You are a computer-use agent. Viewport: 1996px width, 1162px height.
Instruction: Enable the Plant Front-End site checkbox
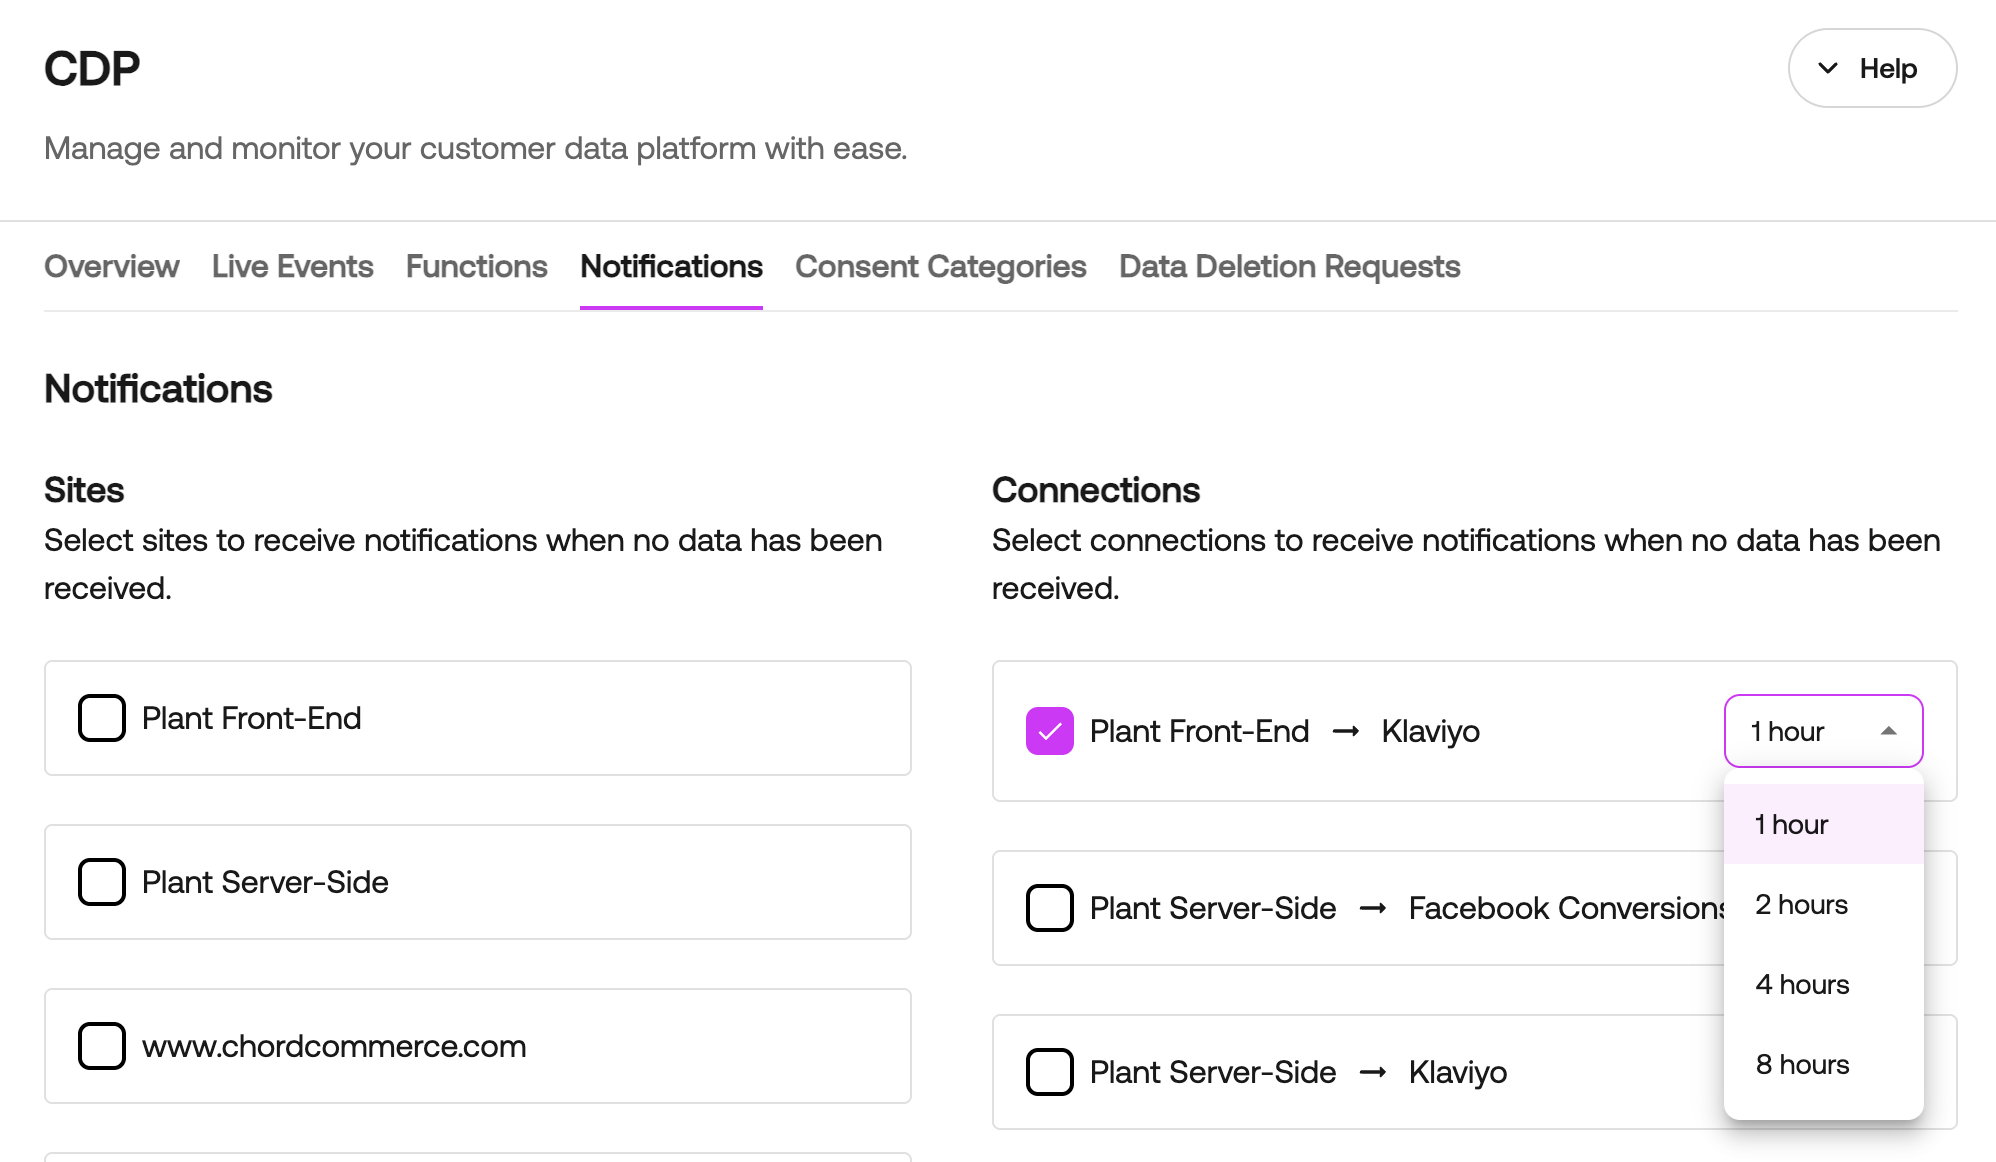[102, 718]
